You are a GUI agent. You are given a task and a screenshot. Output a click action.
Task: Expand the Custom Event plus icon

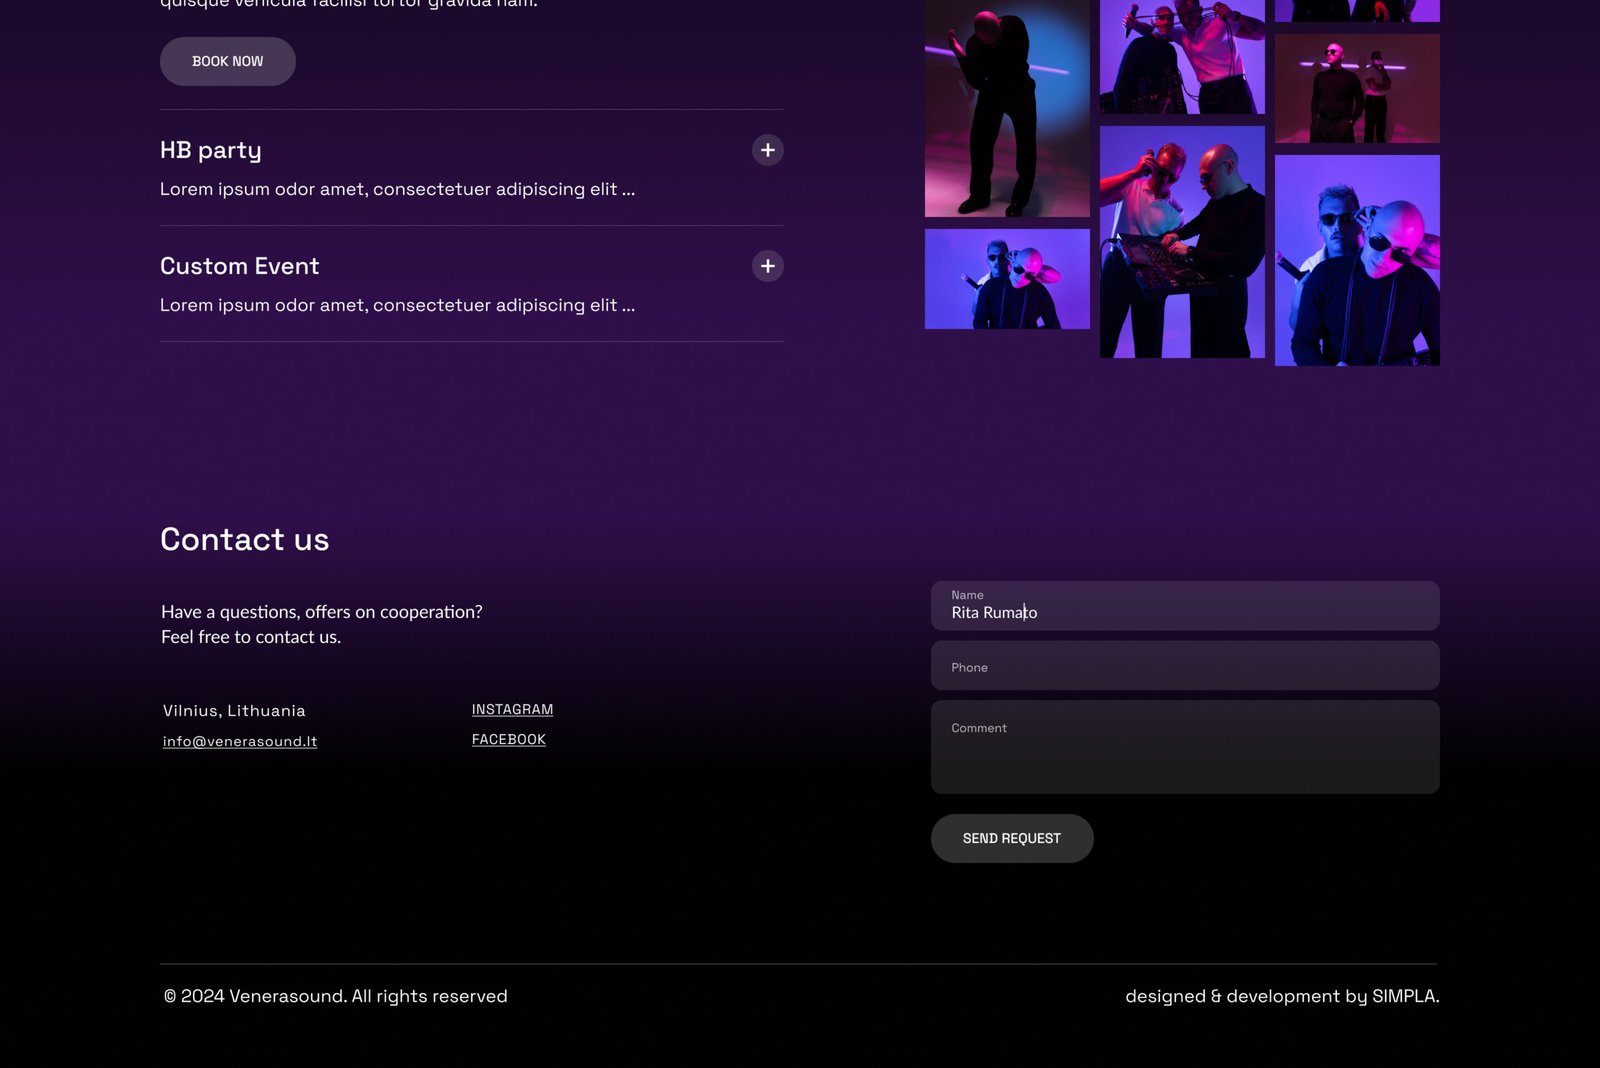coord(767,266)
